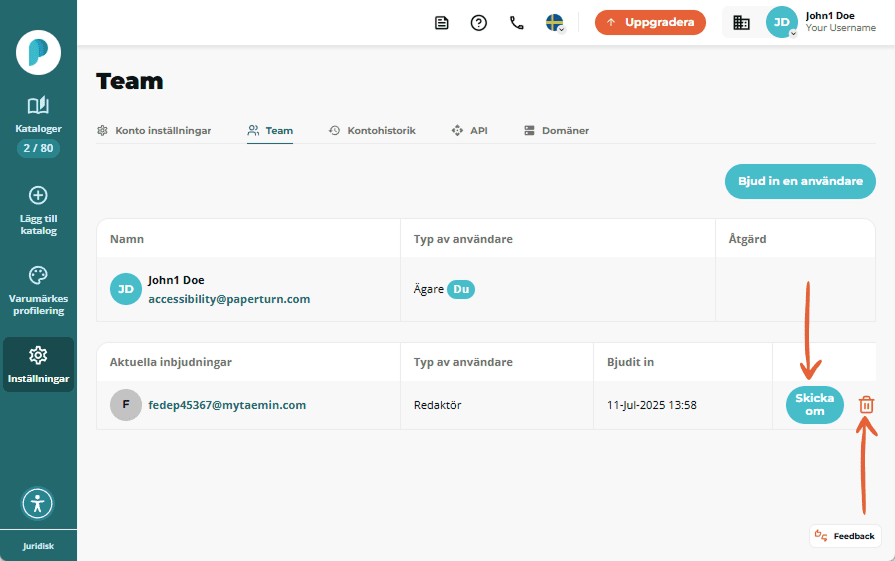Screen dimensions: 895x561
Task: Click Bjud in en användare button
Action: (x=800, y=181)
